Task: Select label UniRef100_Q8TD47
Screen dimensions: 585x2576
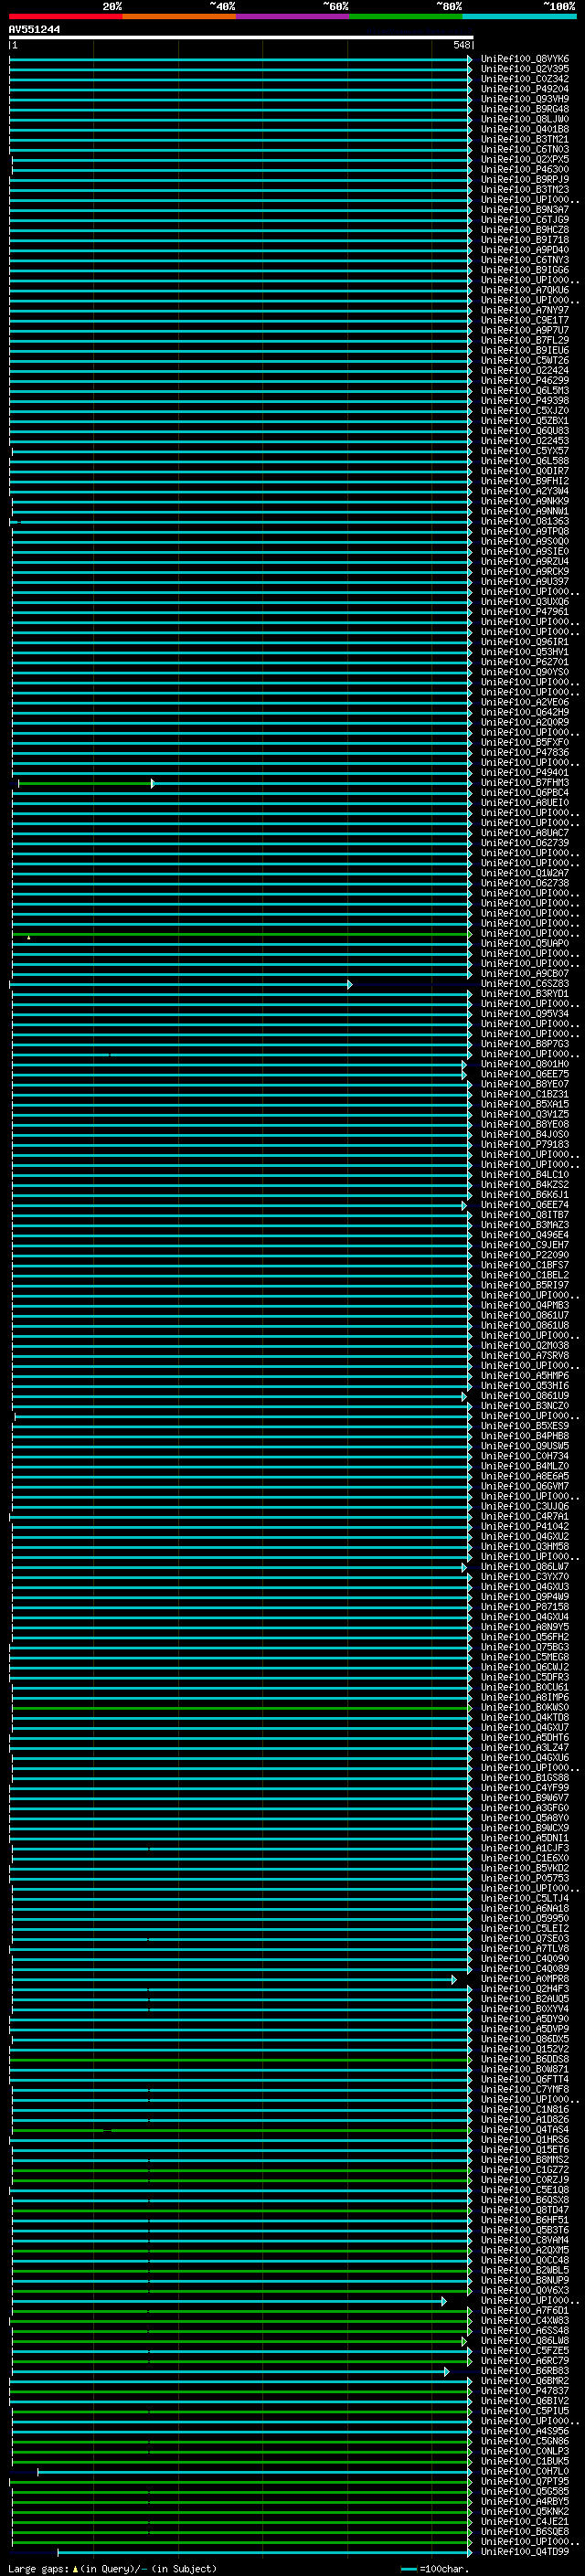Action: pyautogui.click(x=525, y=2209)
